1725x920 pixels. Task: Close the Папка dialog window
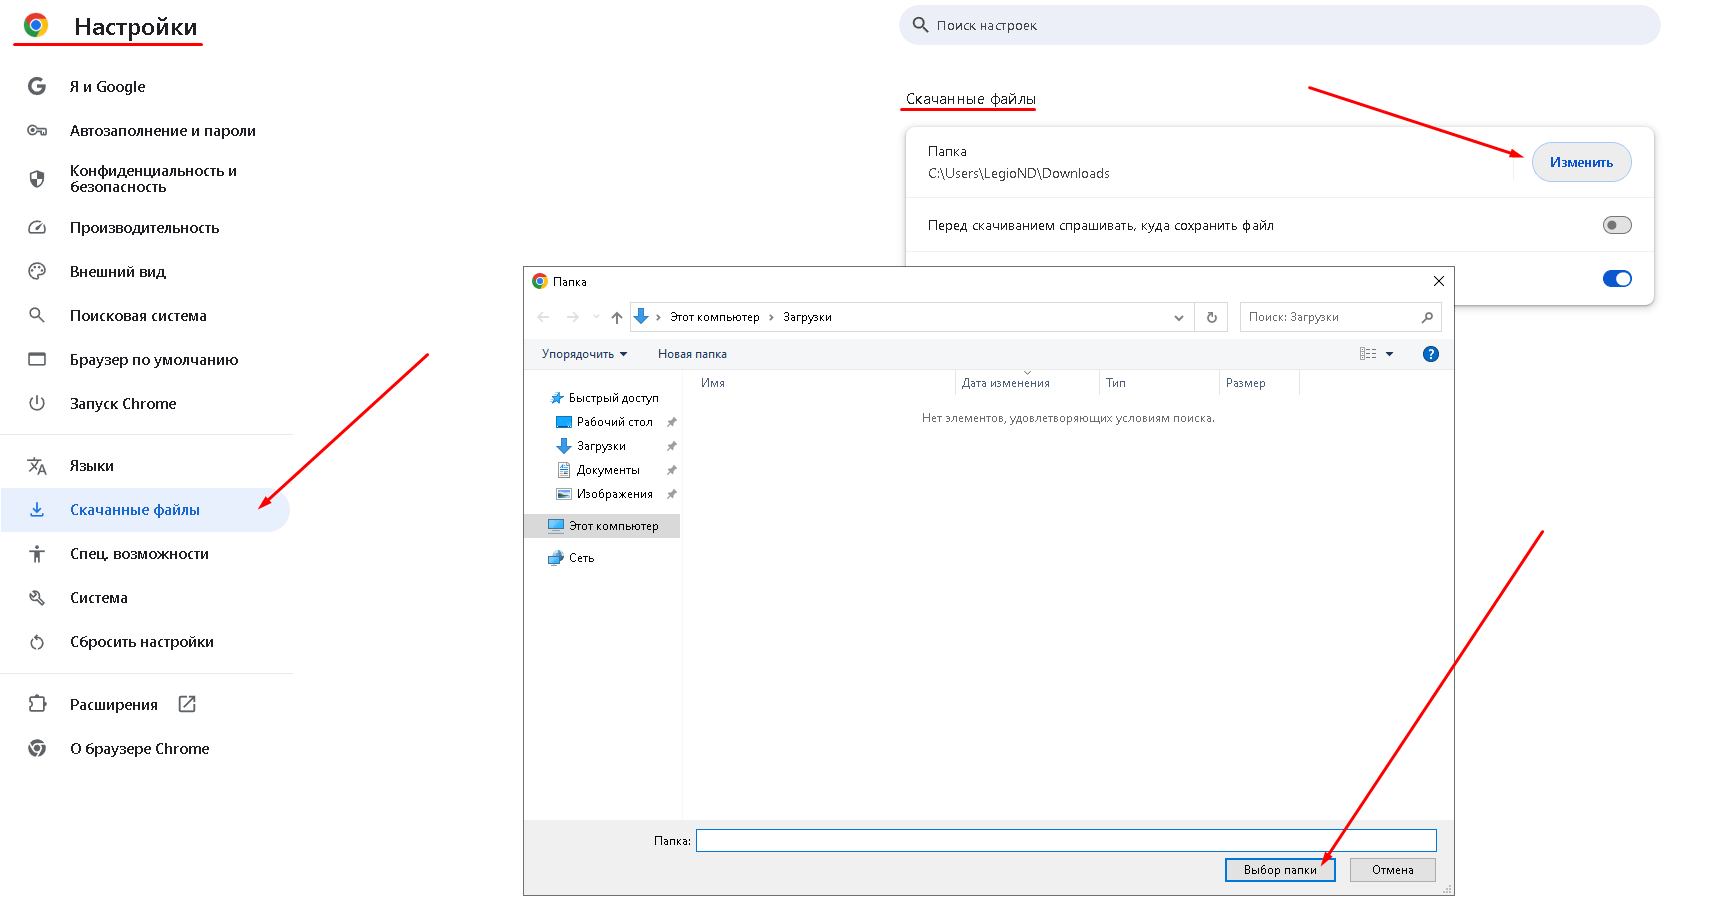(x=1438, y=281)
